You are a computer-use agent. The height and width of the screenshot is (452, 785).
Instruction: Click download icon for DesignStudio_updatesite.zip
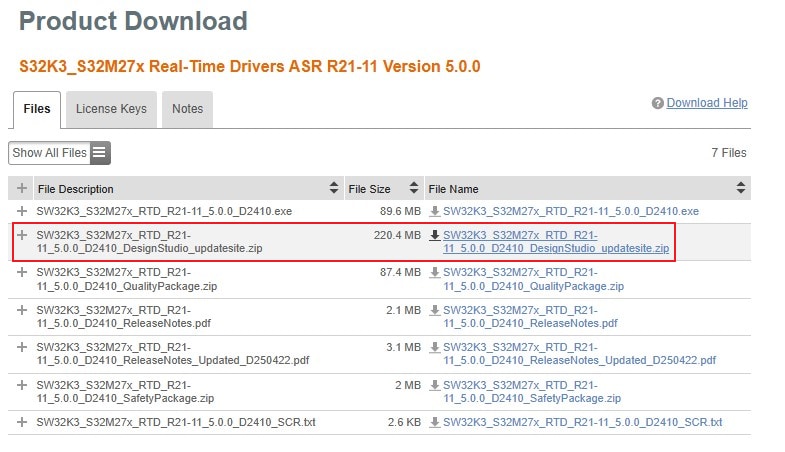coord(434,236)
